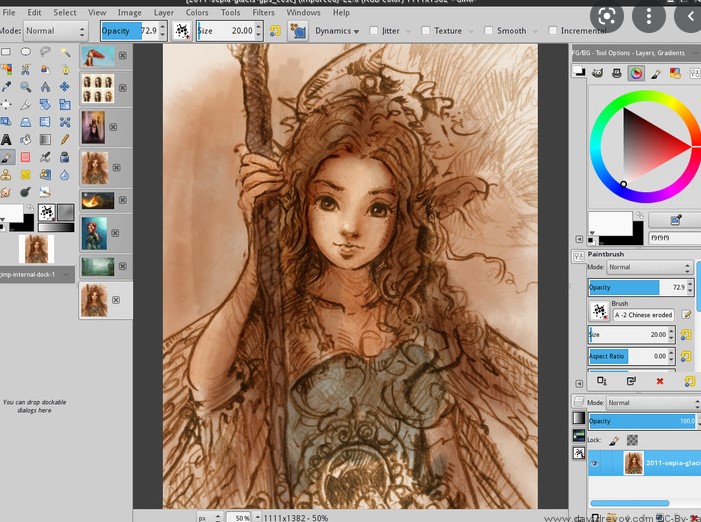Select the Text tool
Viewport: 701px width, 522px height.
click(6, 139)
